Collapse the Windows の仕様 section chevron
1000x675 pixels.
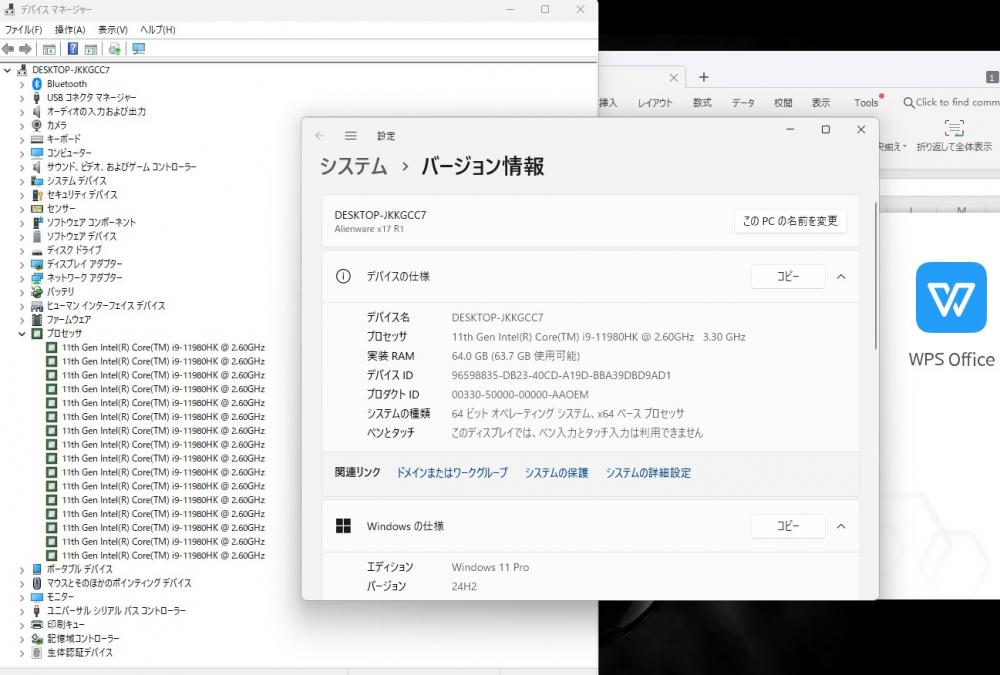point(841,526)
